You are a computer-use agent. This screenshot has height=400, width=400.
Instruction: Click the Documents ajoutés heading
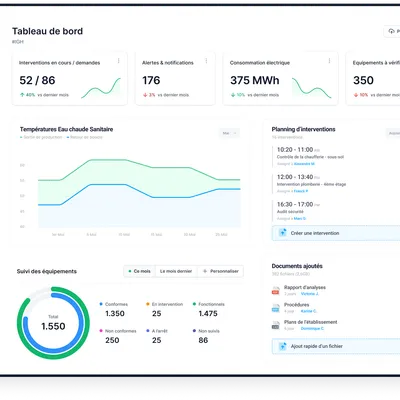(x=297, y=266)
